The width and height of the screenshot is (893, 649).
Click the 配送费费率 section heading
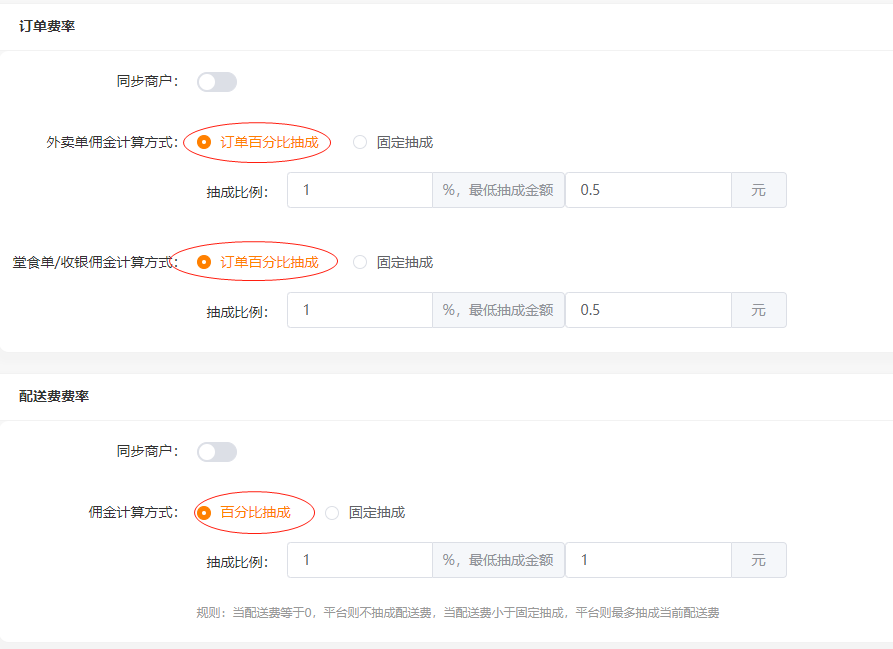click(x=54, y=396)
